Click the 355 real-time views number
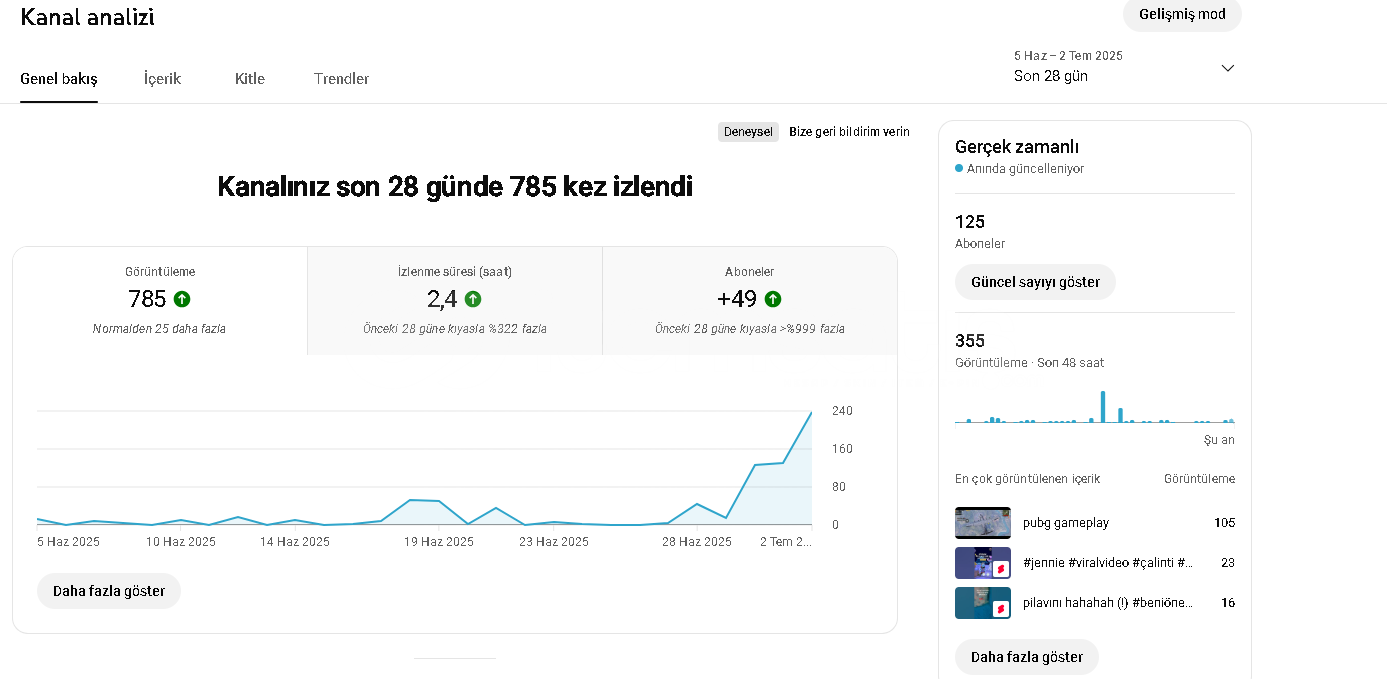 [970, 341]
